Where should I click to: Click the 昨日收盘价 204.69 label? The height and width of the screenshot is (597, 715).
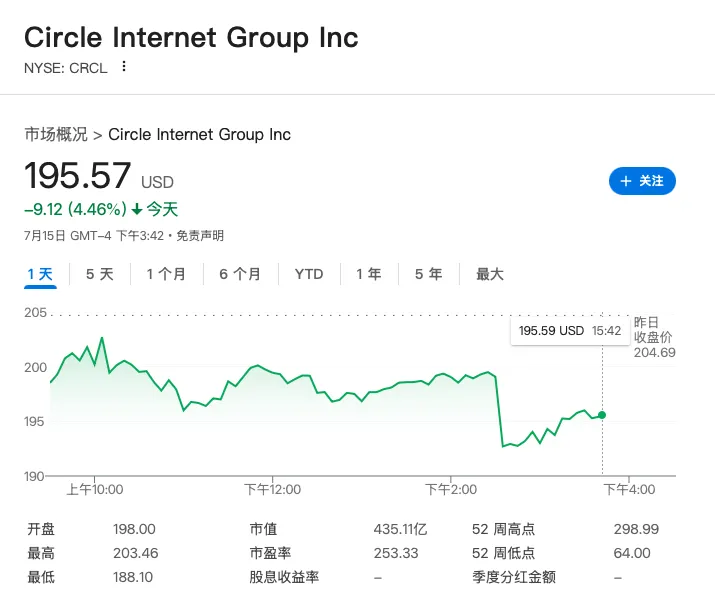(x=654, y=337)
